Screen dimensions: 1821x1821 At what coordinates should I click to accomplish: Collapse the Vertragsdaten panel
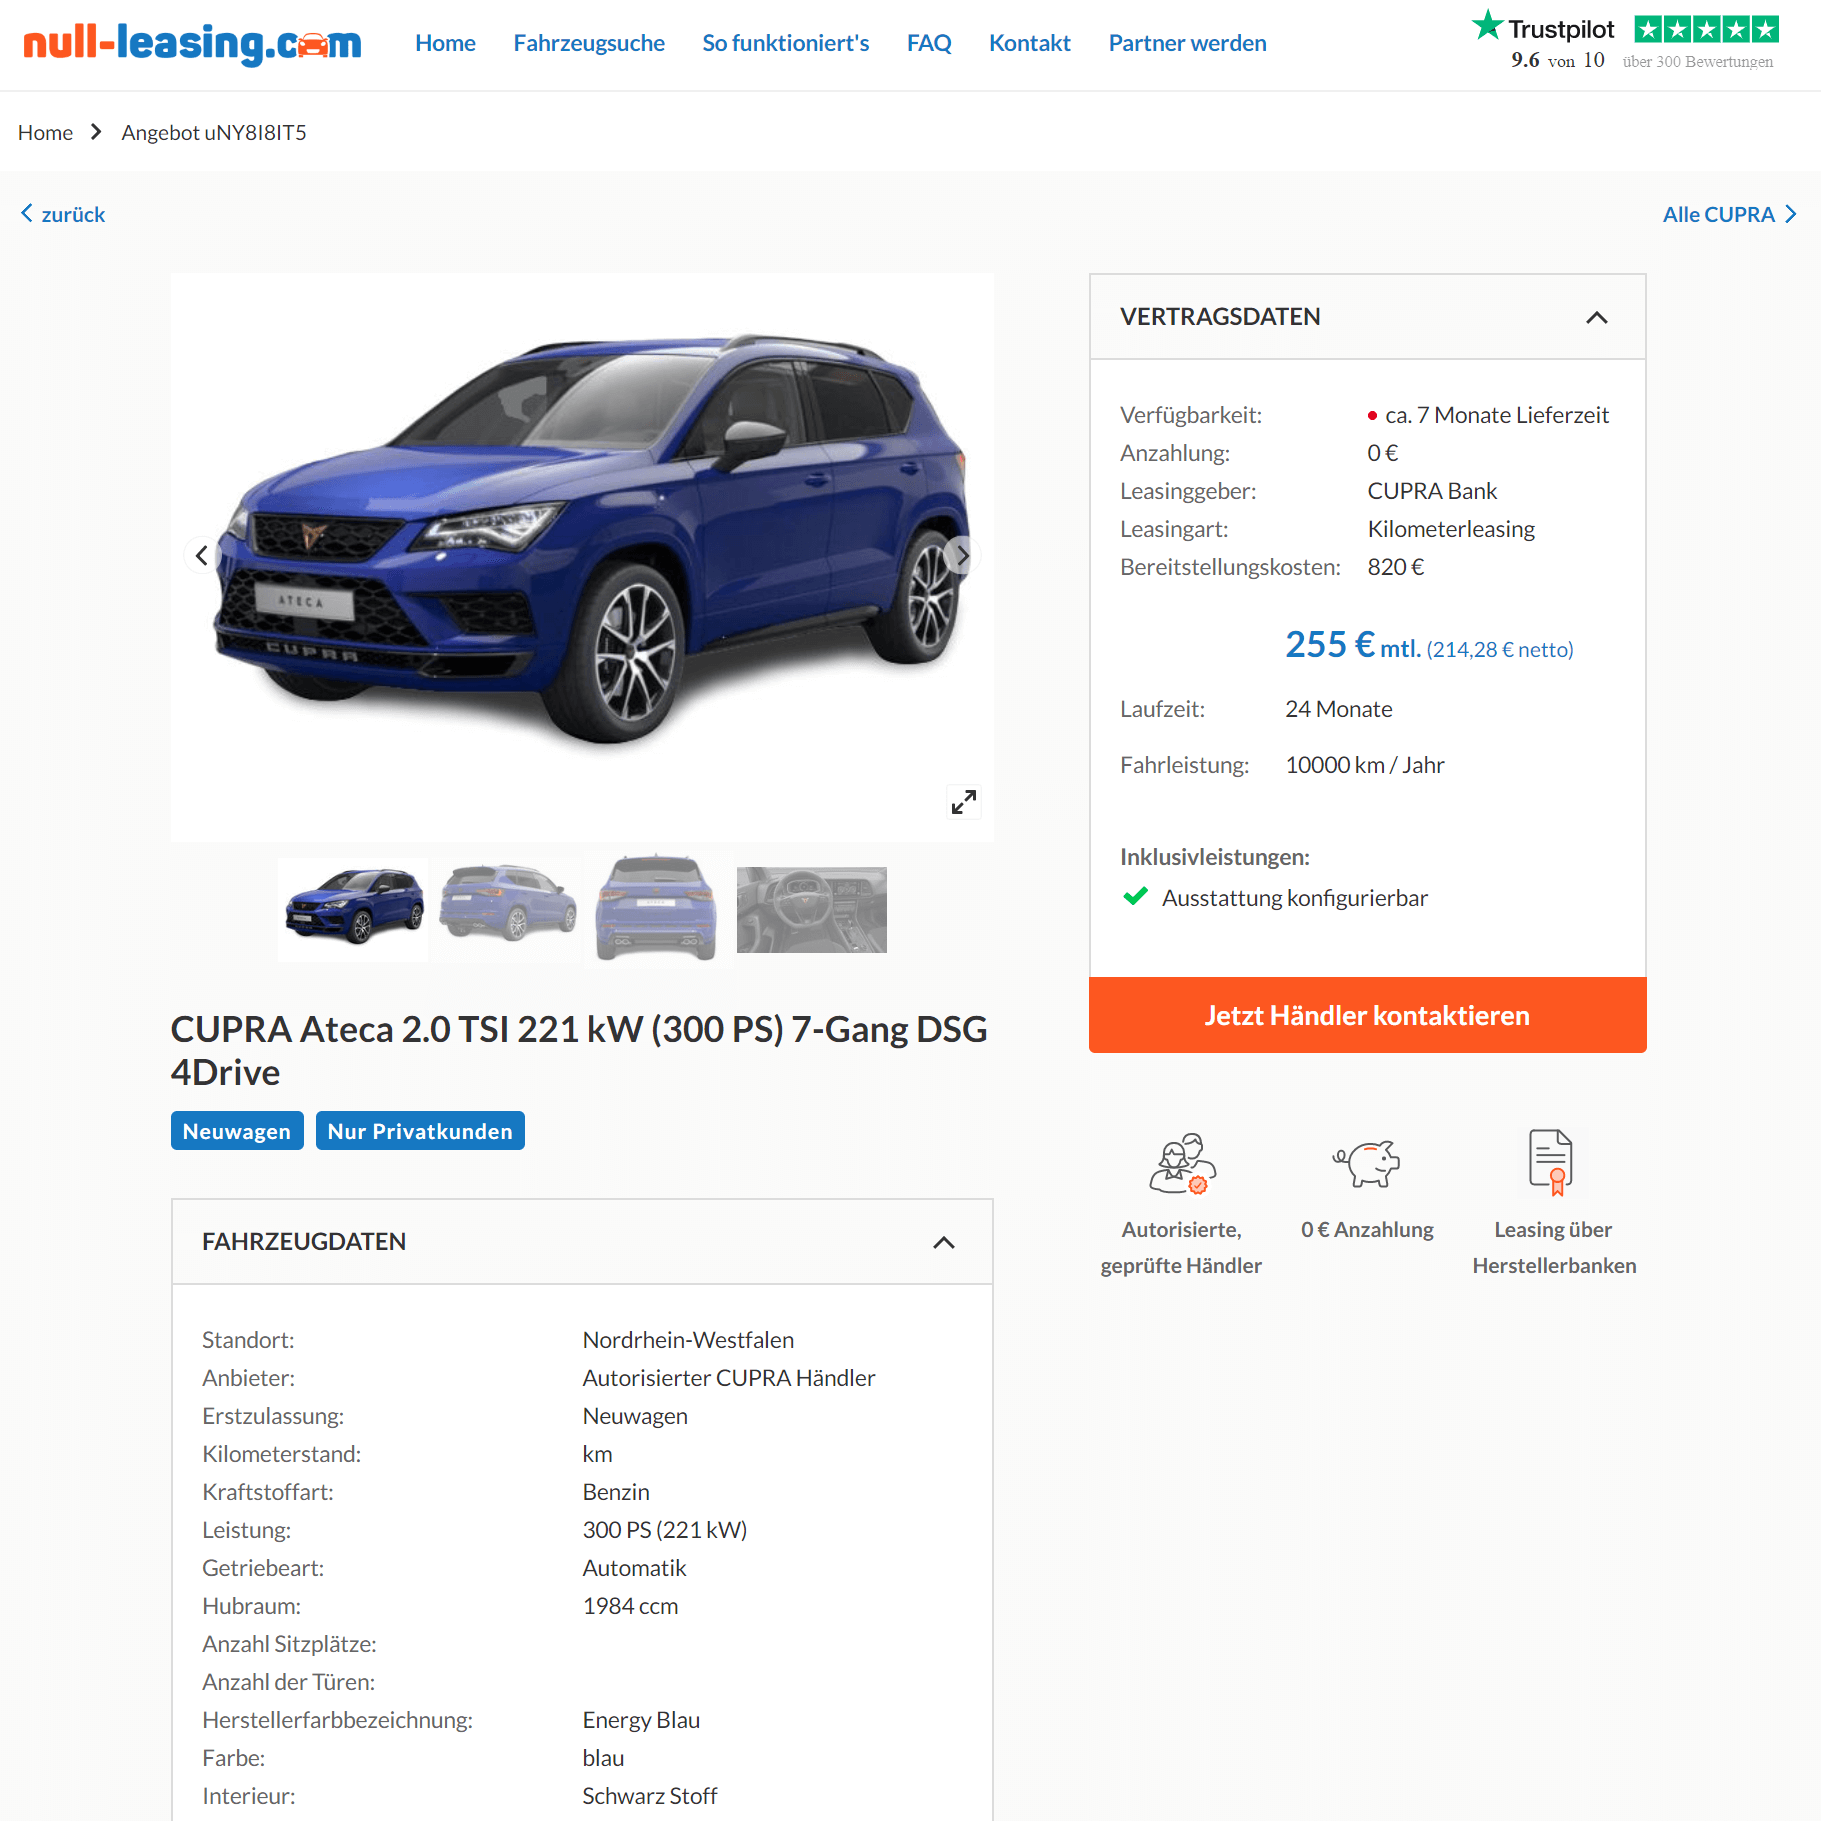[1597, 317]
